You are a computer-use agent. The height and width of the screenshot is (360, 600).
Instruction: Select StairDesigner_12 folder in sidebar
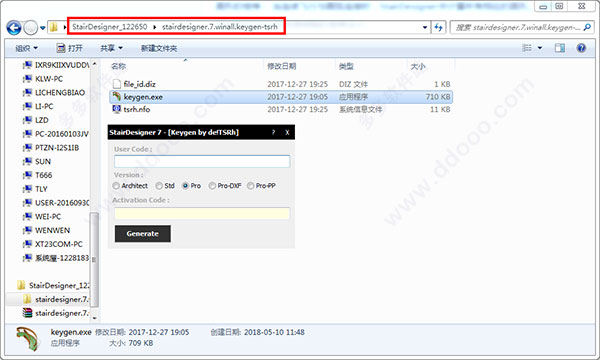tap(53, 285)
